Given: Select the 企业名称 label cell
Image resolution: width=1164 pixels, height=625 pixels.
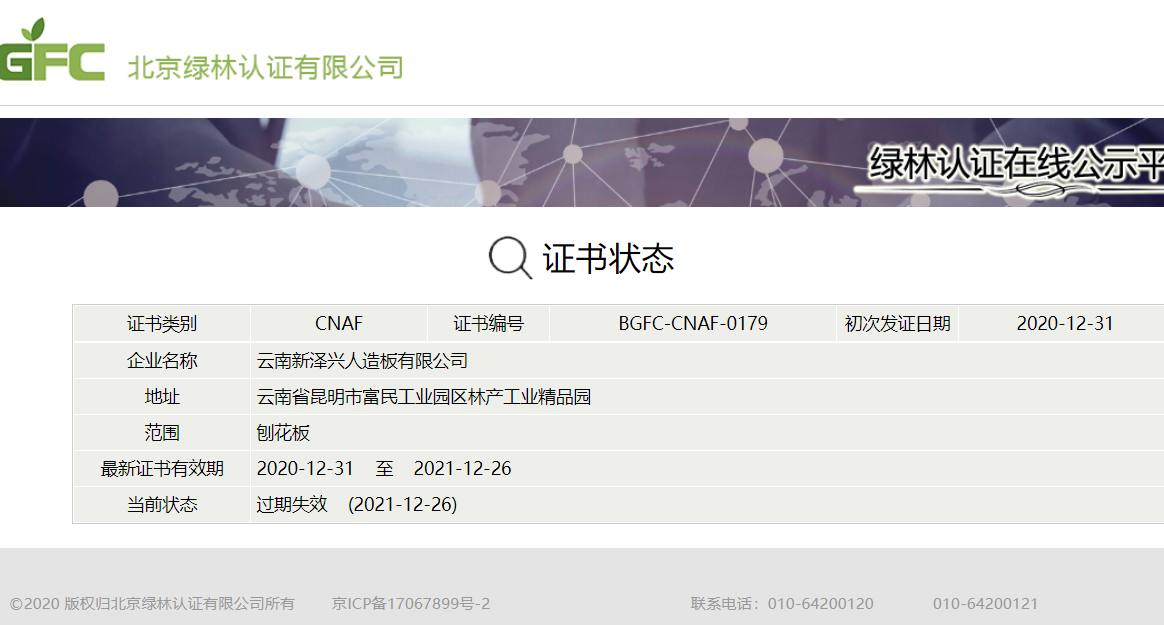Looking at the screenshot, I should pyautogui.click(x=162, y=361).
